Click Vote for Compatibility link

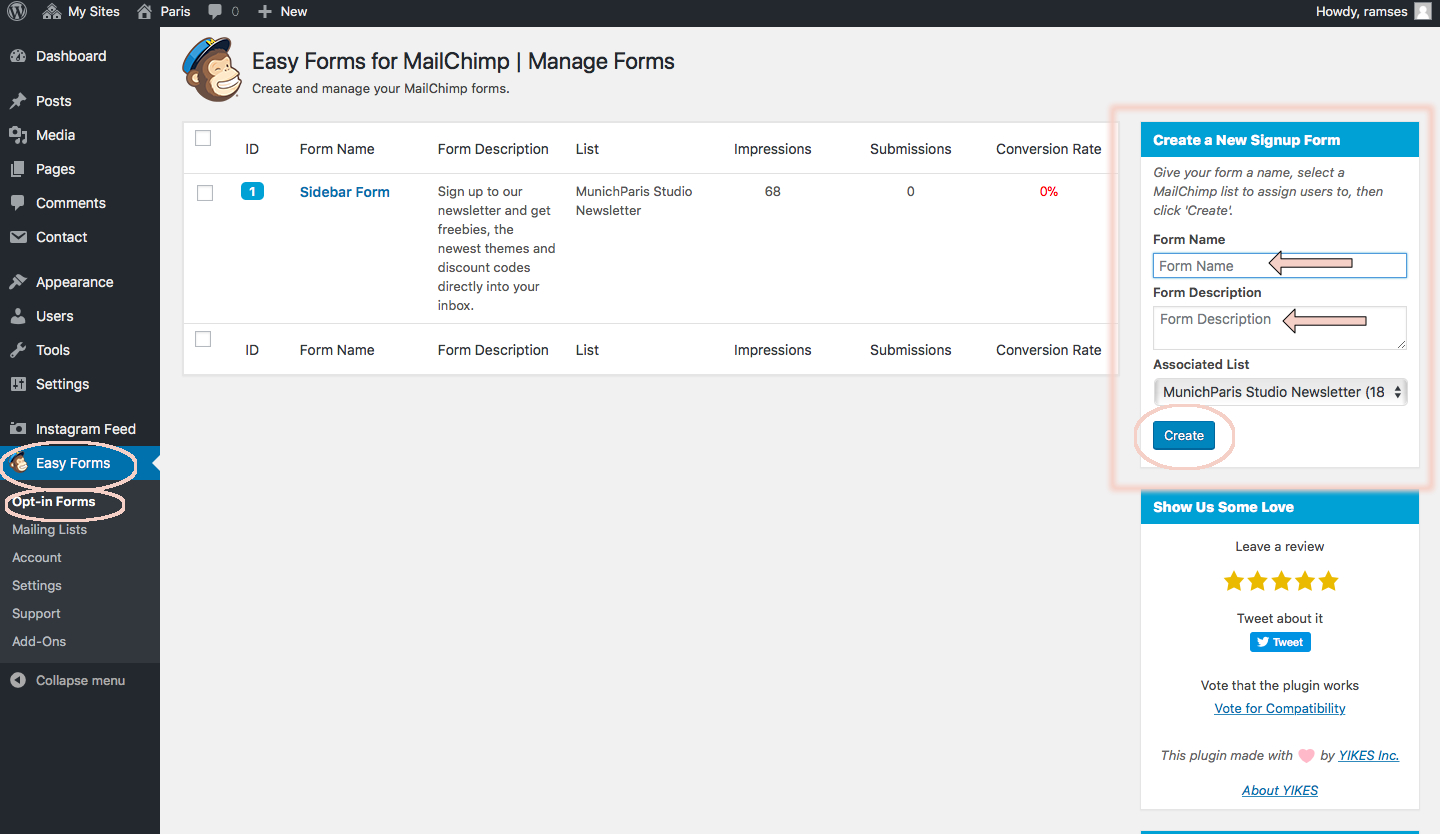click(x=1280, y=708)
